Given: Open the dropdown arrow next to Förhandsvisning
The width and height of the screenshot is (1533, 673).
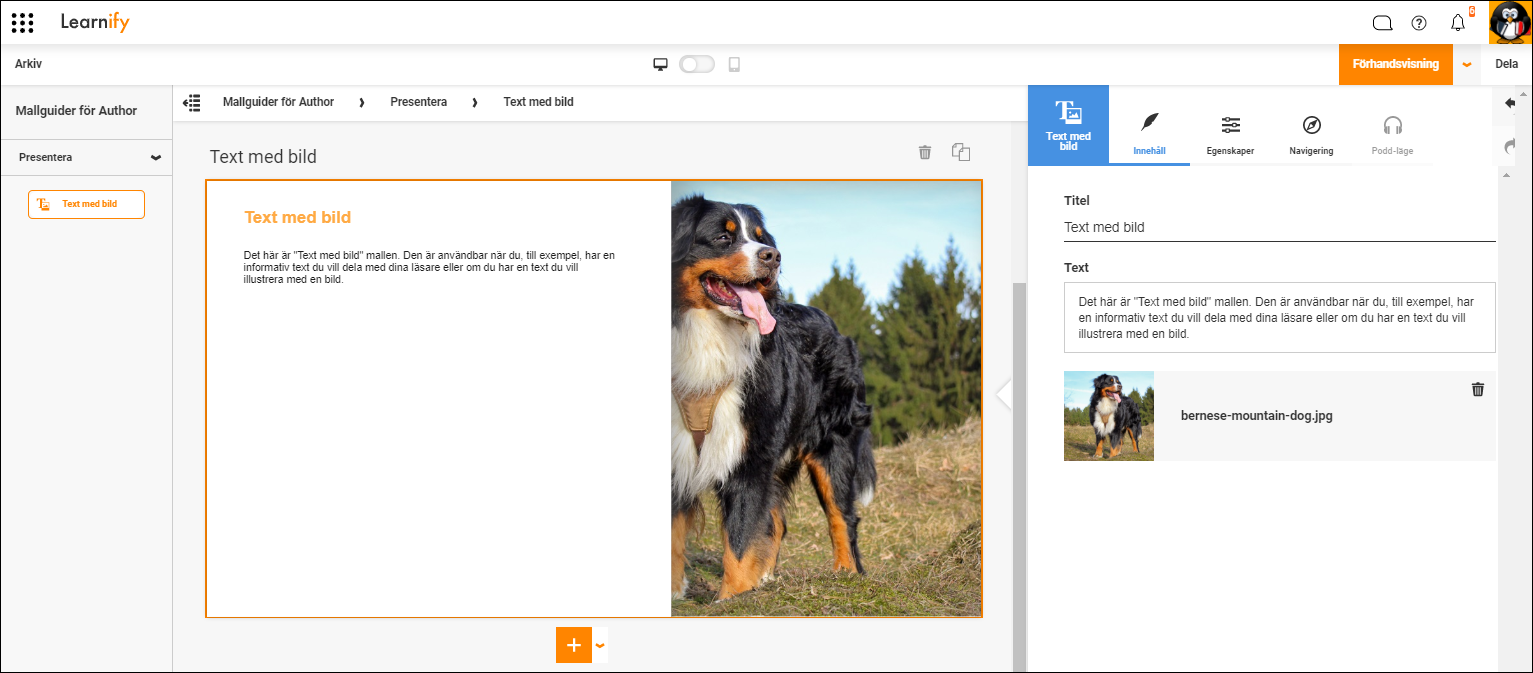Looking at the screenshot, I should pyautogui.click(x=1466, y=64).
